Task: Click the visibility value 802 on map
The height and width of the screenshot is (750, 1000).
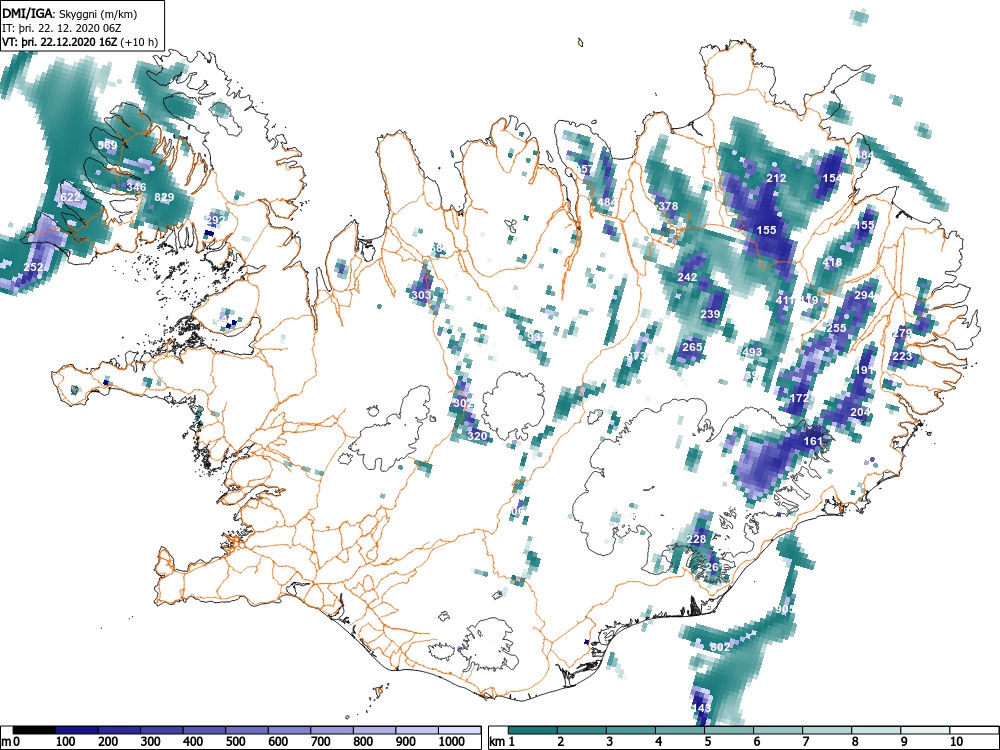Action: (720, 647)
